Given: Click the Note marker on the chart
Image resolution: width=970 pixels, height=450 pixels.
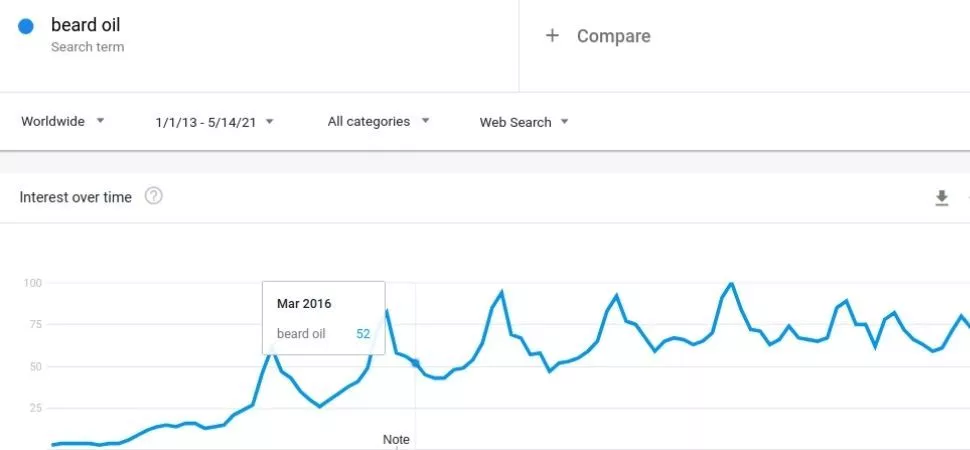Looking at the screenshot, I should (x=396, y=439).
